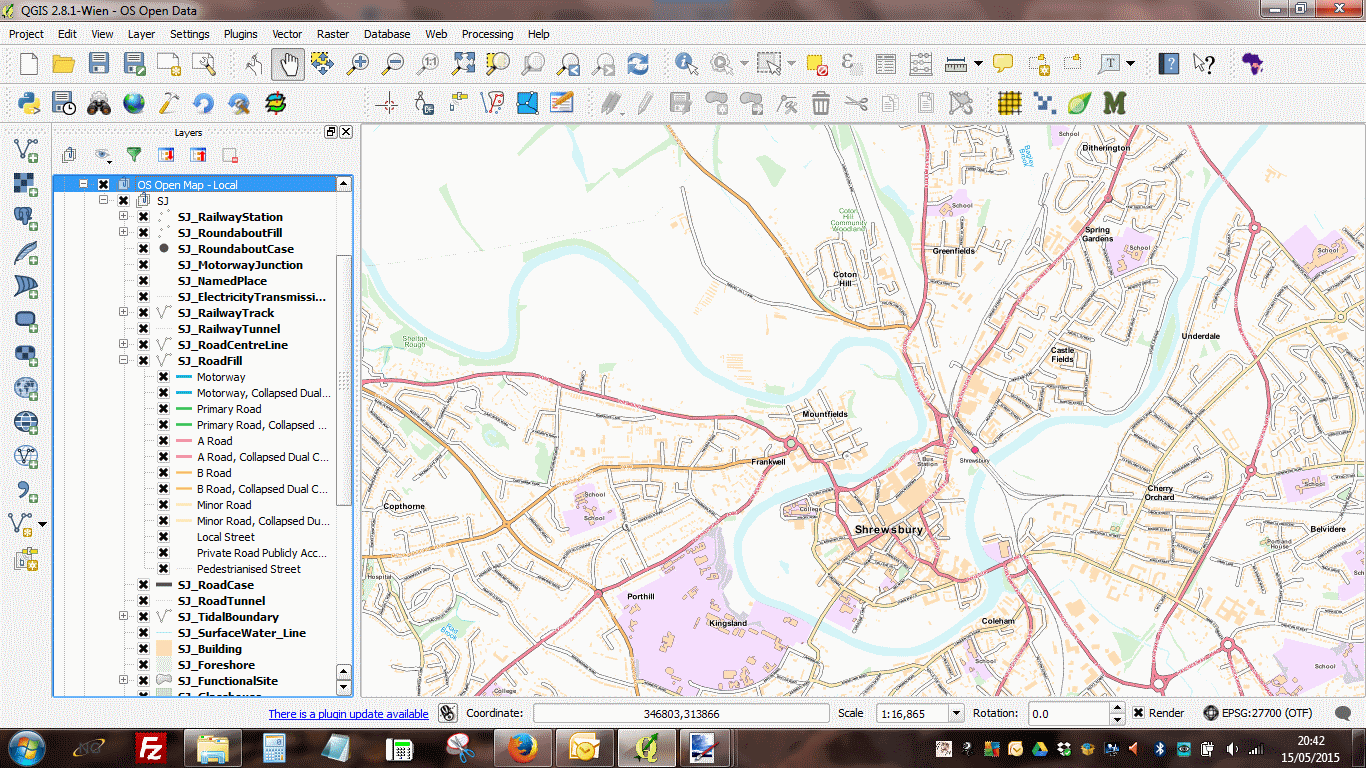Activate the Zoom In tool
Screen dimensions: 1366x768
pos(358,64)
